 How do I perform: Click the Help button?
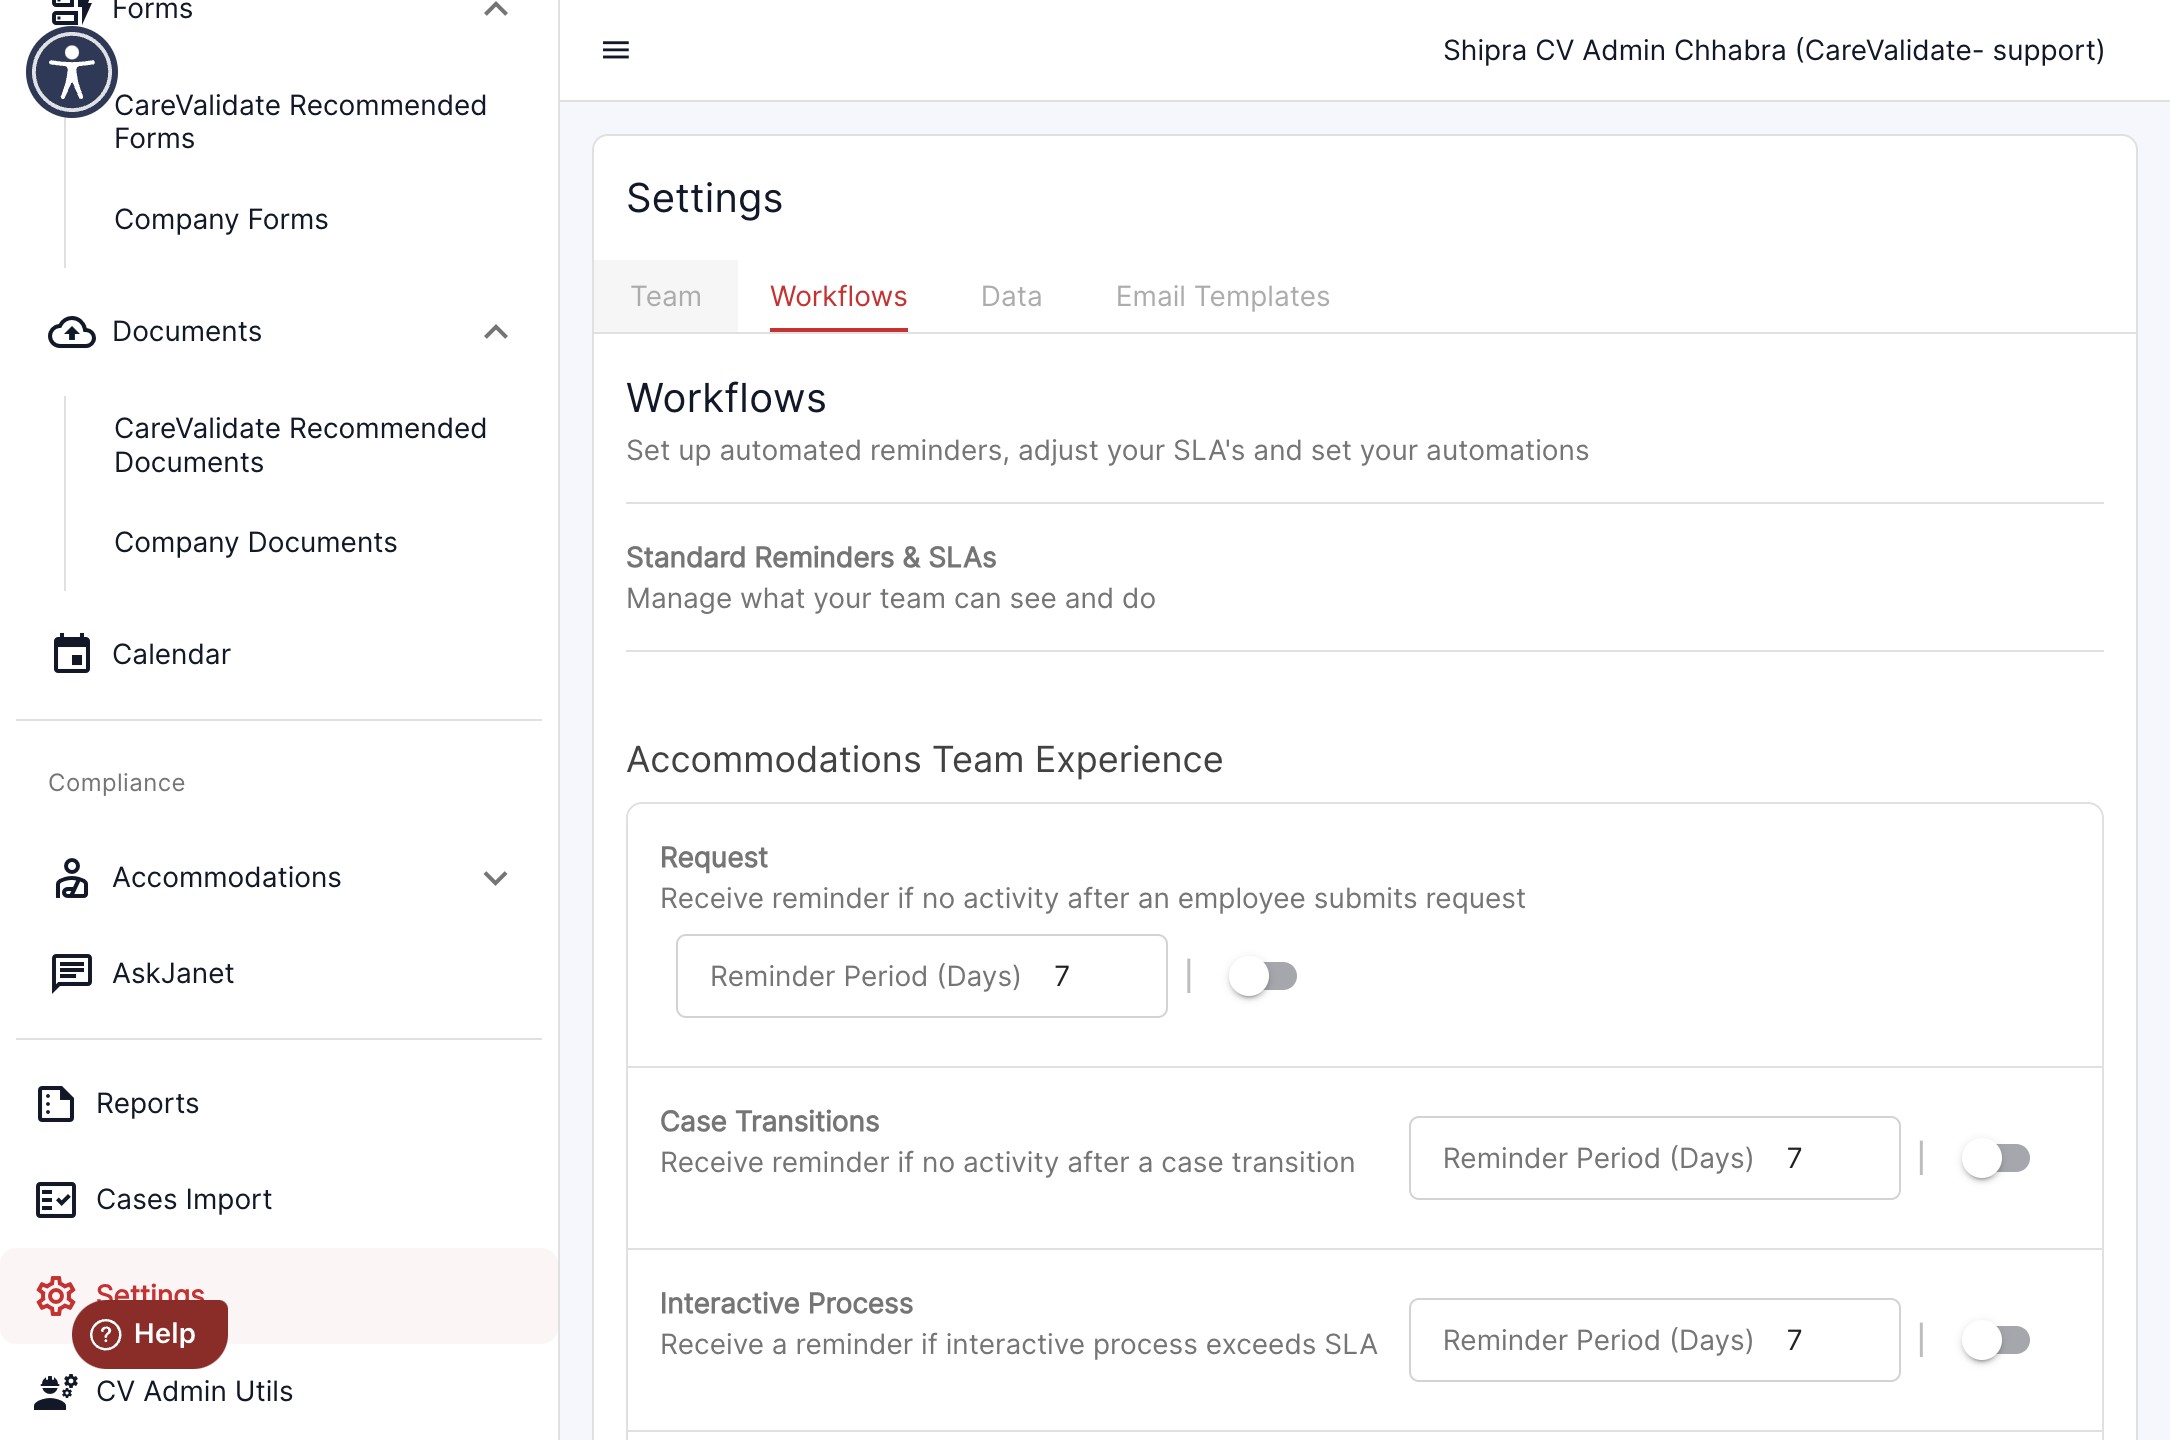tap(150, 1334)
